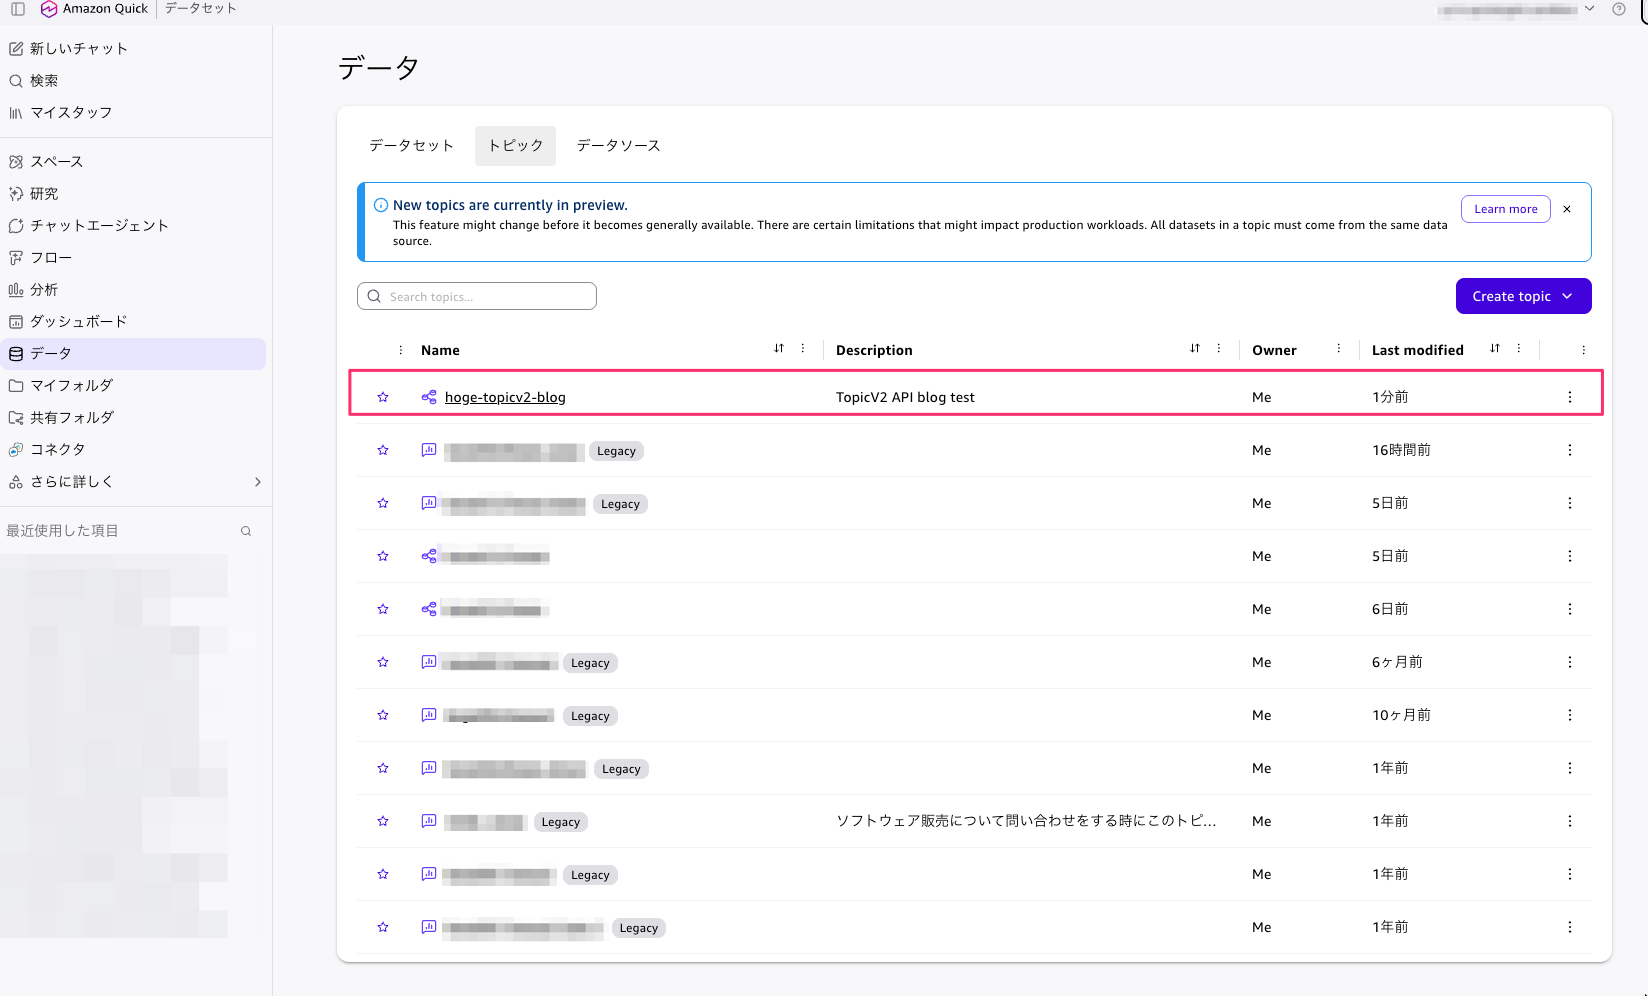Open row actions for hoge-topicv2-blog
Image resolution: width=1648 pixels, height=996 pixels.
[1570, 397]
